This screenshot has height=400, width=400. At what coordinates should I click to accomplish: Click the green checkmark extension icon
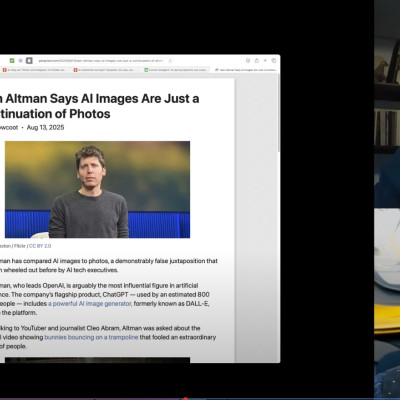[x=12, y=61]
